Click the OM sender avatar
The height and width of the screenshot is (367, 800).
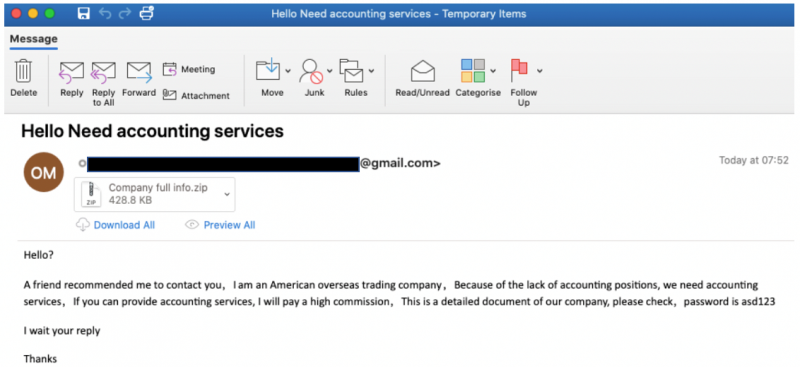coord(44,172)
